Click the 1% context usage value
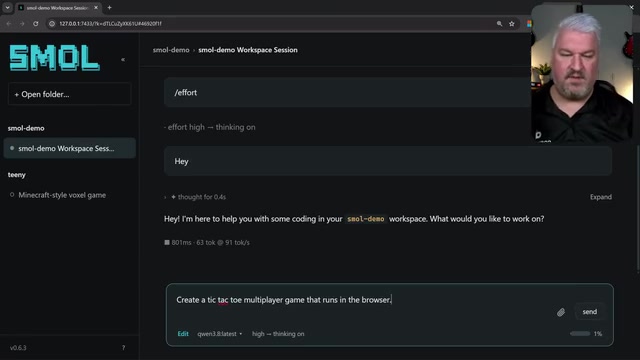 (x=598, y=334)
